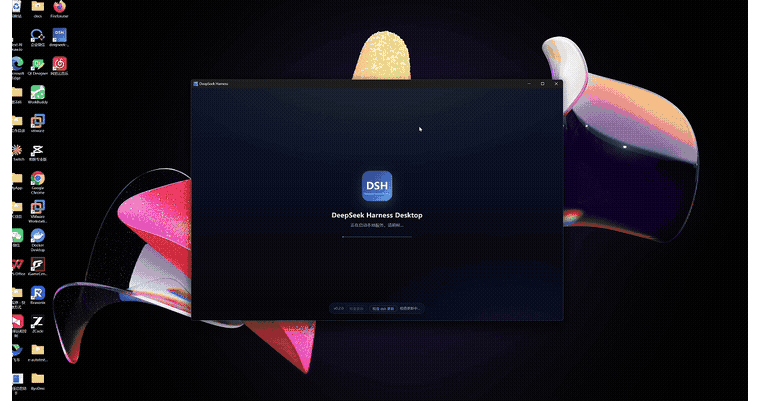
Task: Open the e-autotest folder
Action: click(38, 353)
